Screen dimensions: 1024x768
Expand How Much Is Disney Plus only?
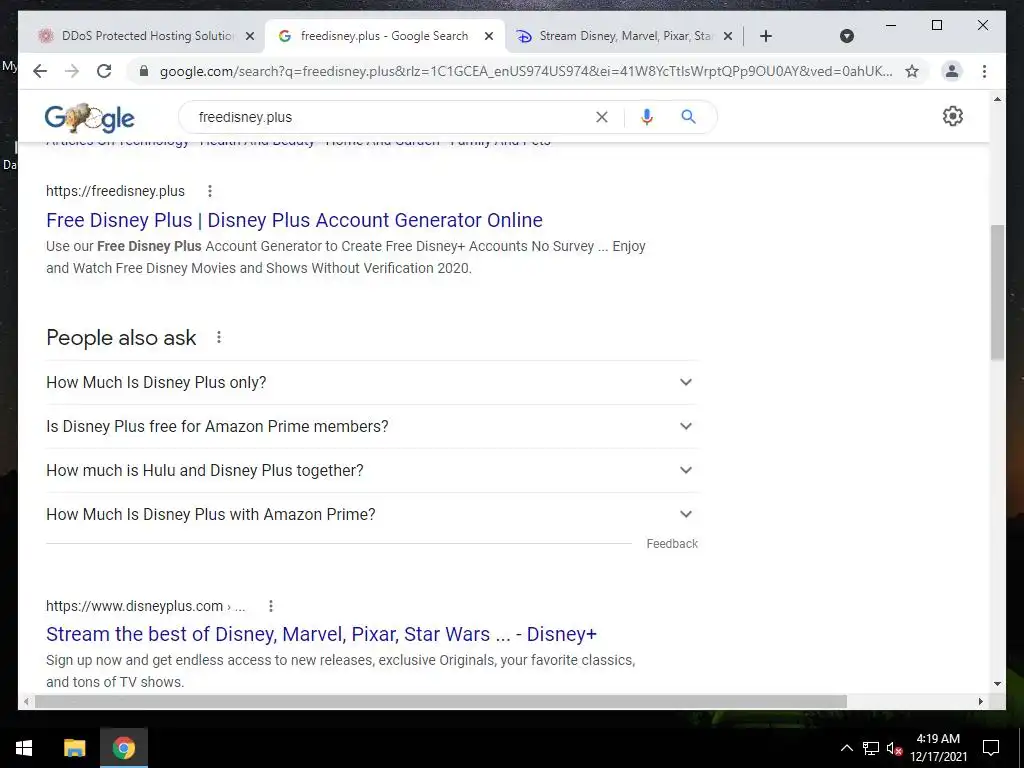click(371, 382)
